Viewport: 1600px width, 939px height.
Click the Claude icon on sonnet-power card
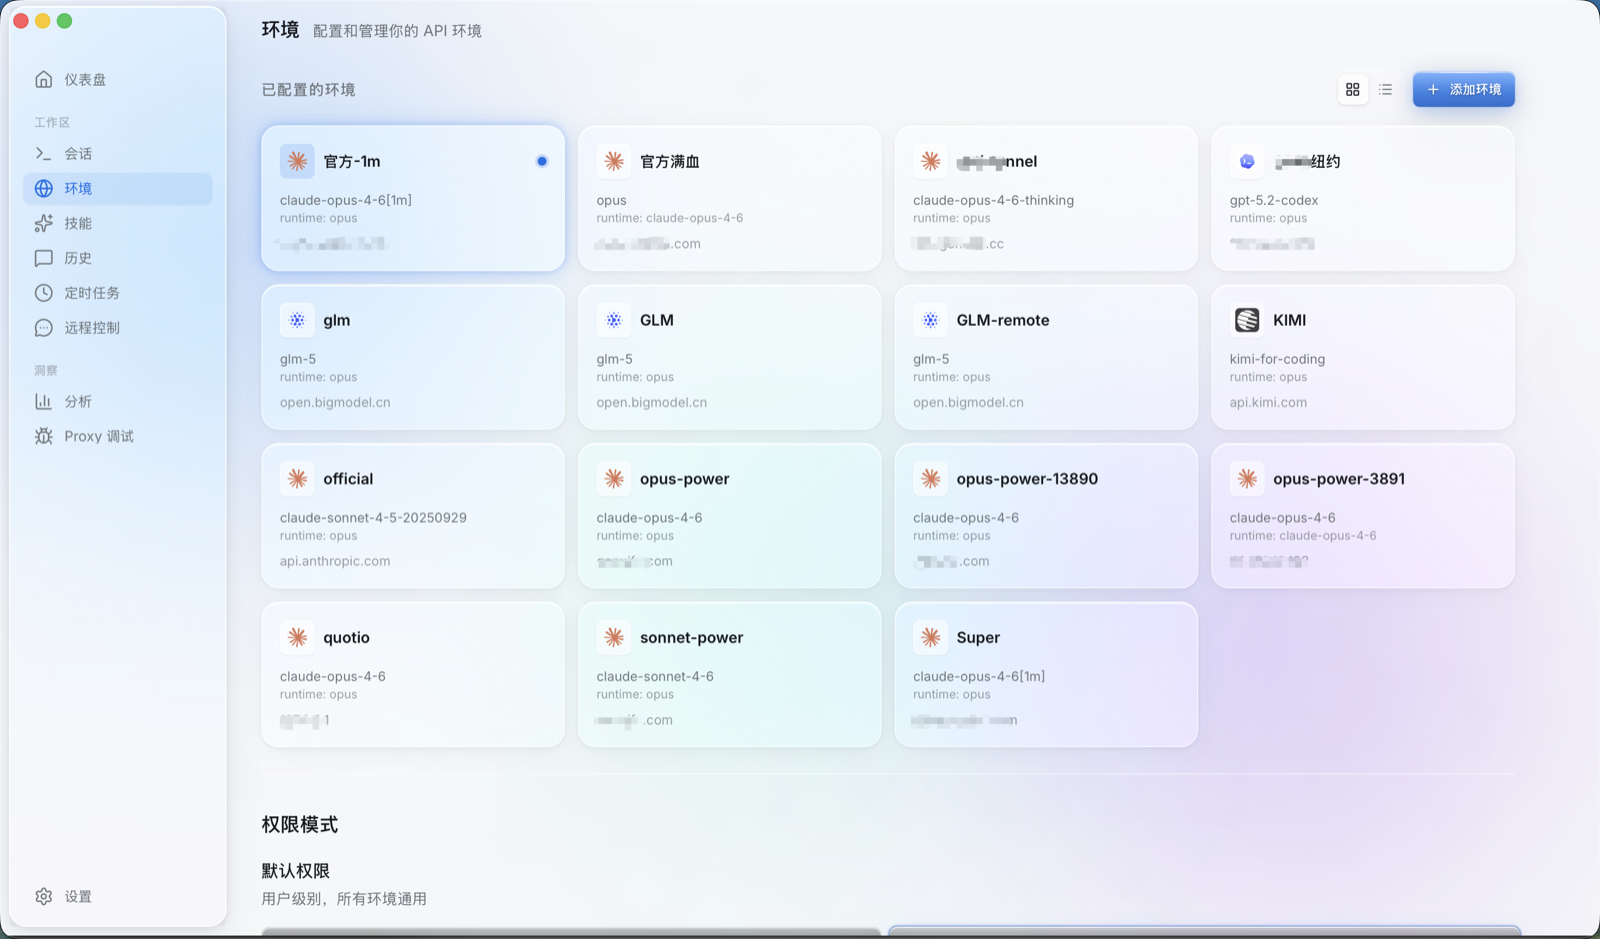(614, 637)
